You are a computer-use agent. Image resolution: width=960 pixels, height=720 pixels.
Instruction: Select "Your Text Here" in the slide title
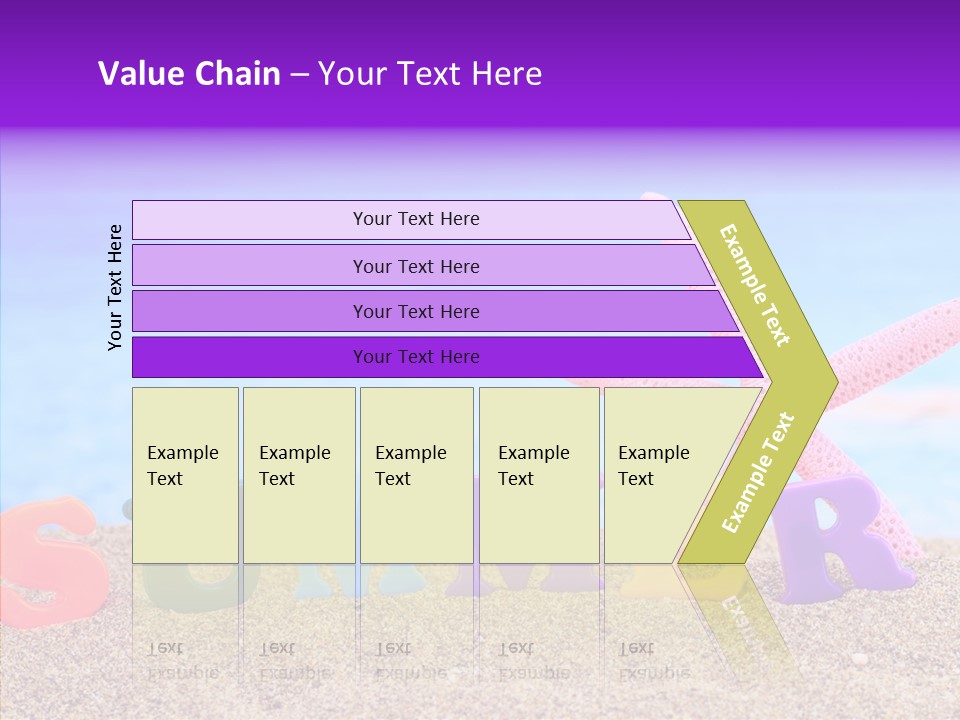(x=430, y=74)
